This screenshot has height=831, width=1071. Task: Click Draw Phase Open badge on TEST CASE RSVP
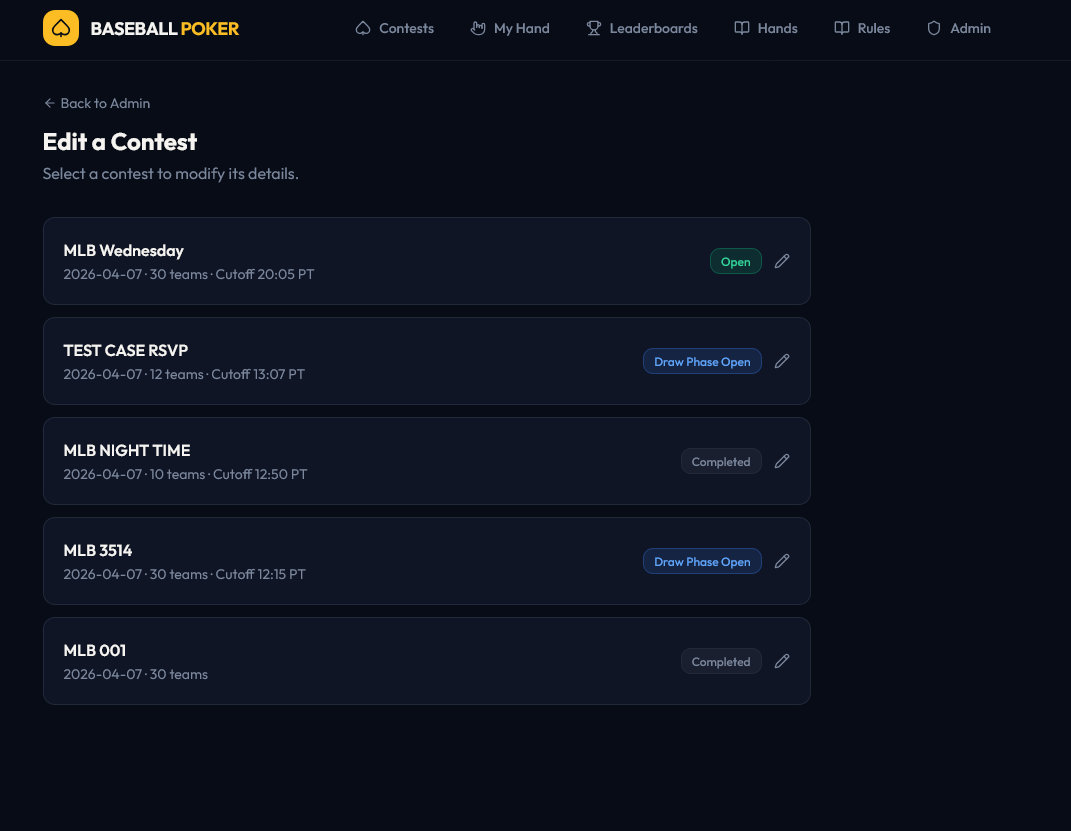(702, 361)
